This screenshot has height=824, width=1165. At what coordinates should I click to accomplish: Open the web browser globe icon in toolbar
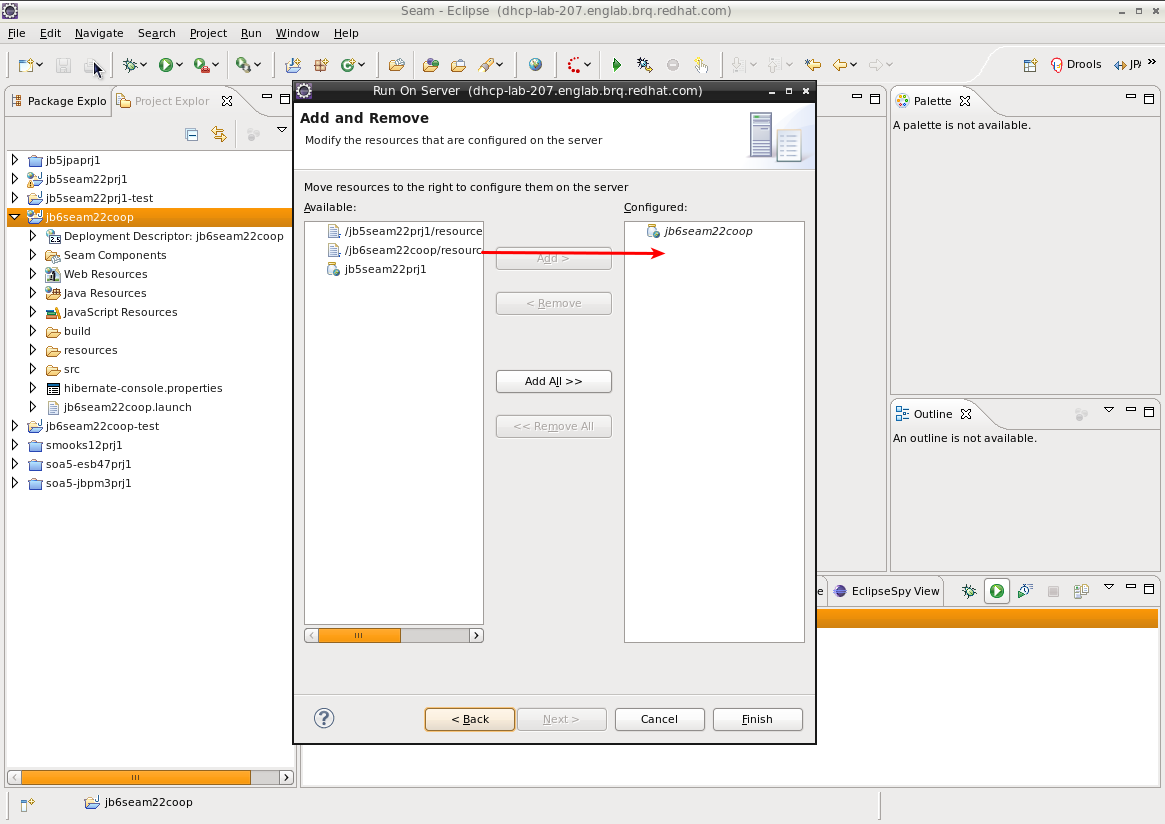click(536, 65)
